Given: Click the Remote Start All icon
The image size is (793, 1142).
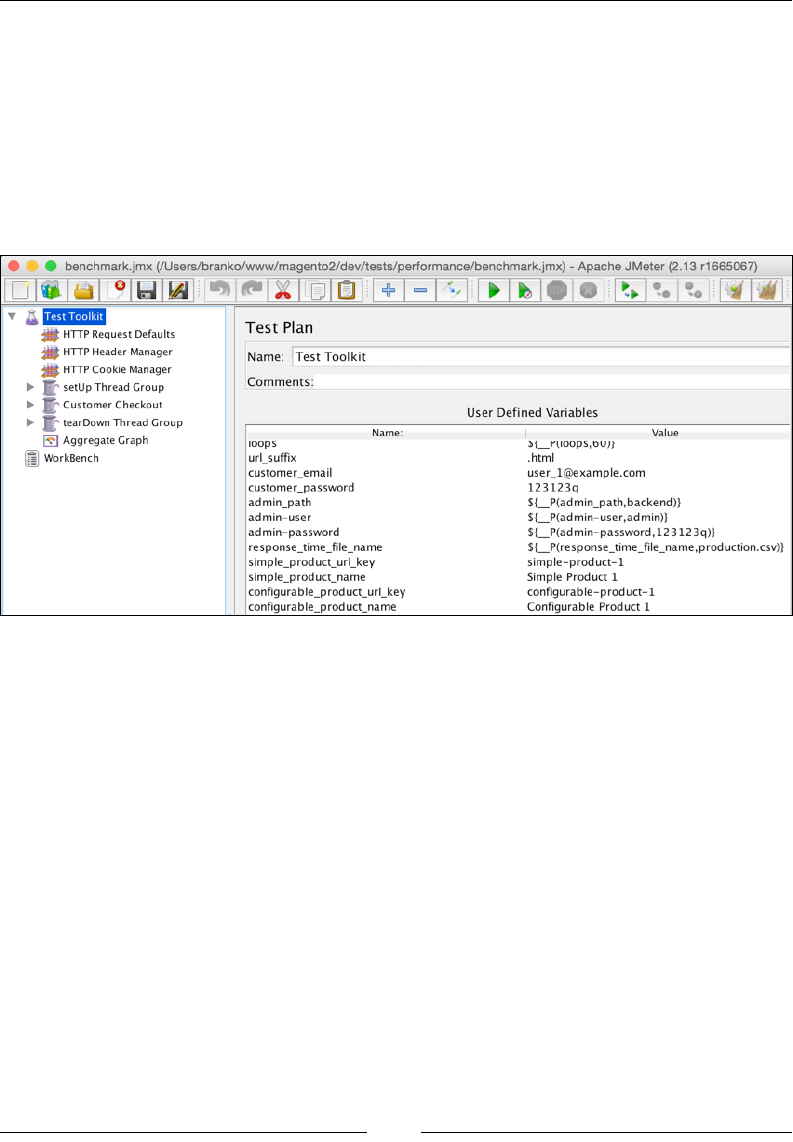Looking at the screenshot, I should [x=630, y=290].
